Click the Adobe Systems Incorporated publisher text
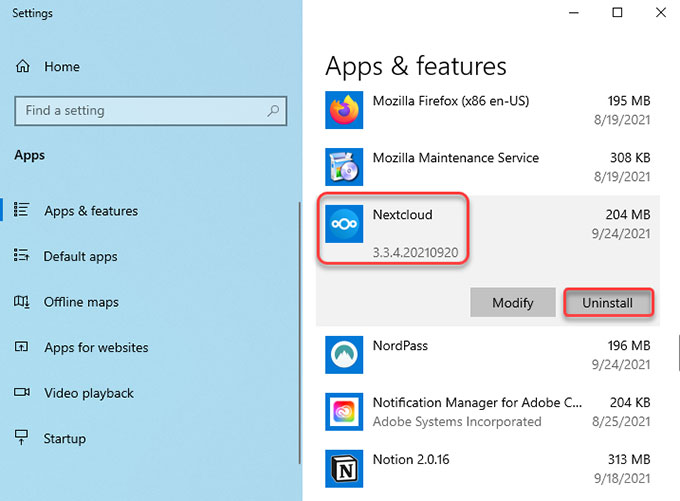This screenshot has height=501, width=680. point(457,421)
